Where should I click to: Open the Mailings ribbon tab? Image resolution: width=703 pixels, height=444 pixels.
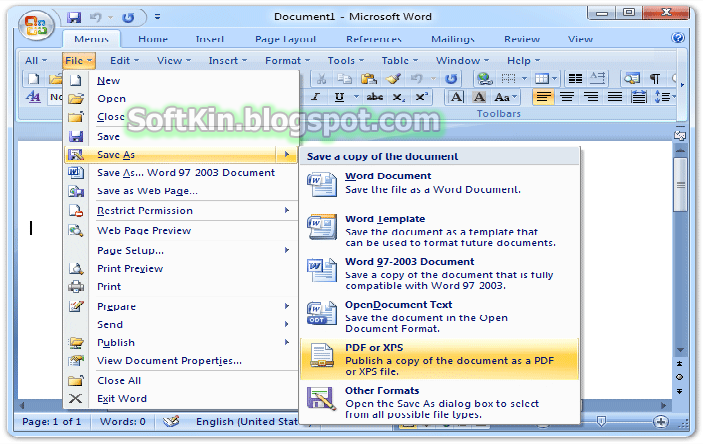[x=453, y=39]
